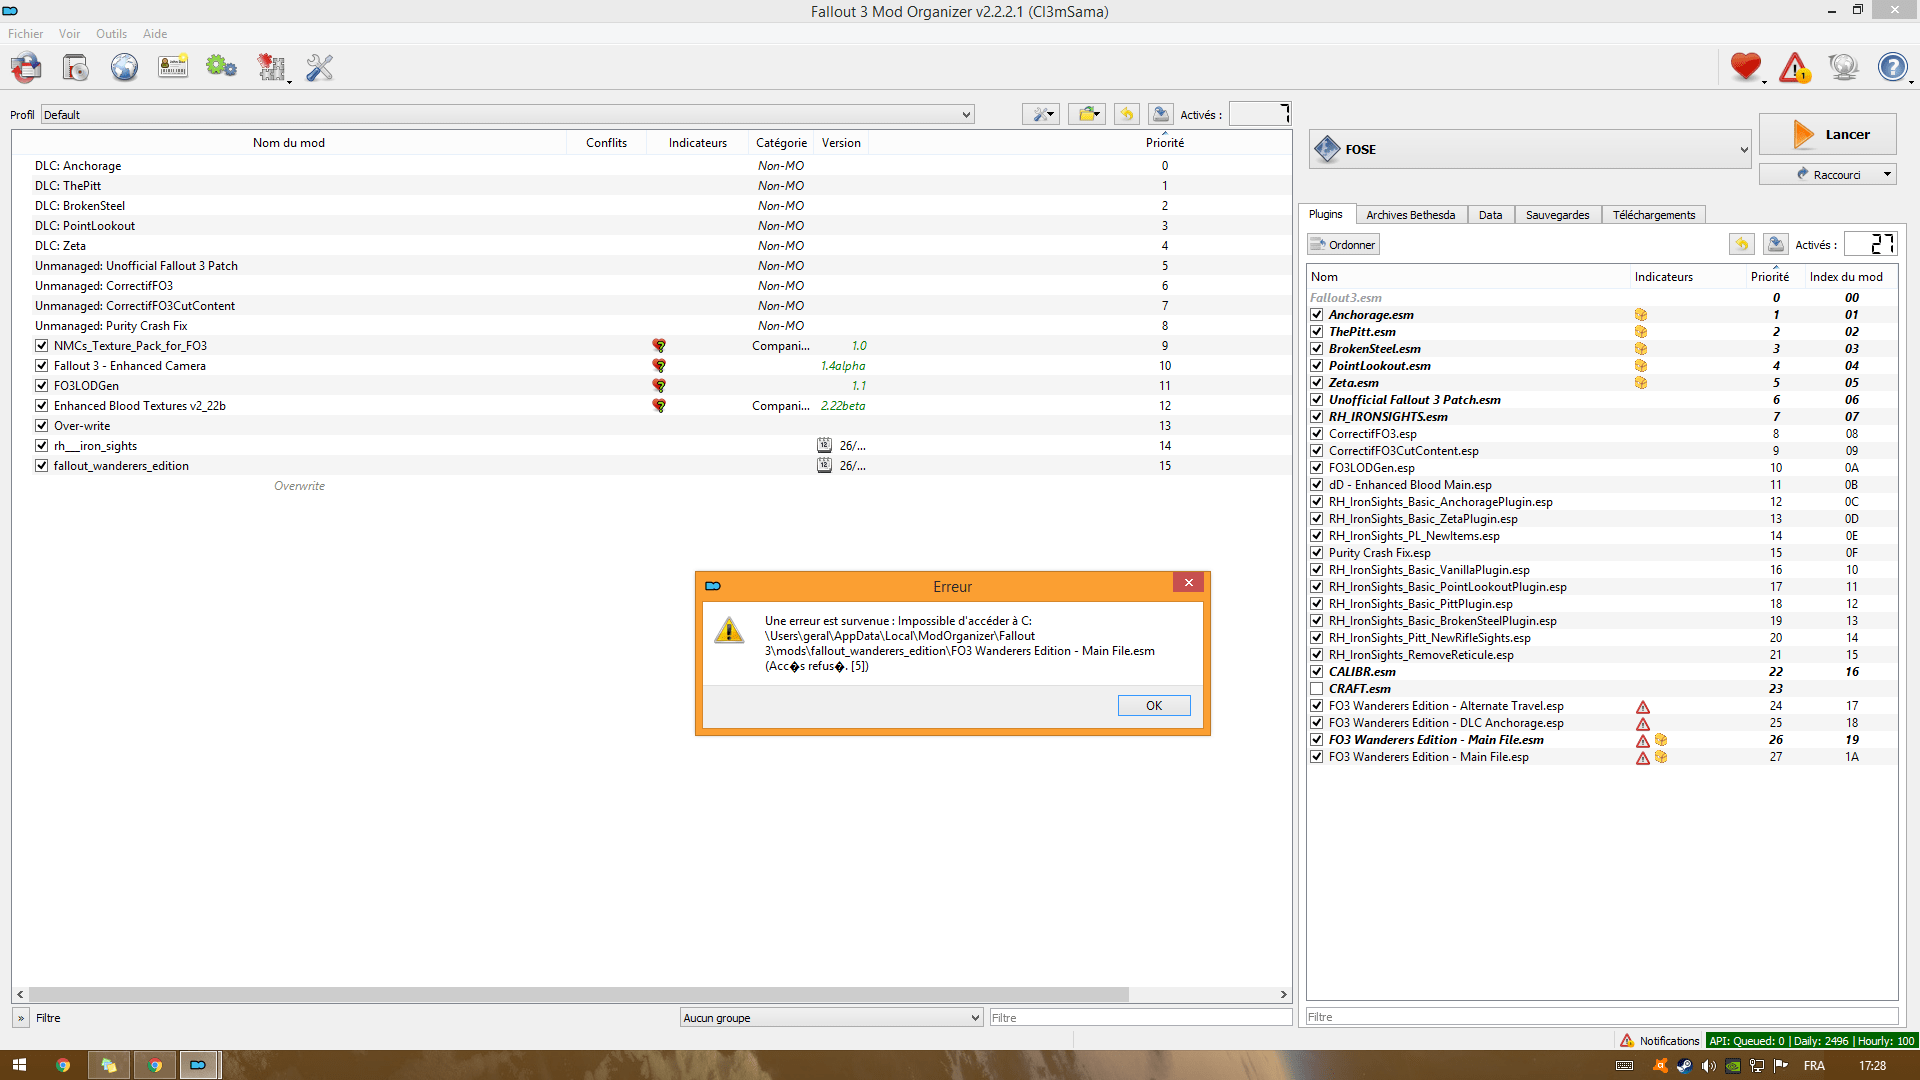Open the Aide menu
This screenshot has height=1080, width=1920.
coord(155,34)
